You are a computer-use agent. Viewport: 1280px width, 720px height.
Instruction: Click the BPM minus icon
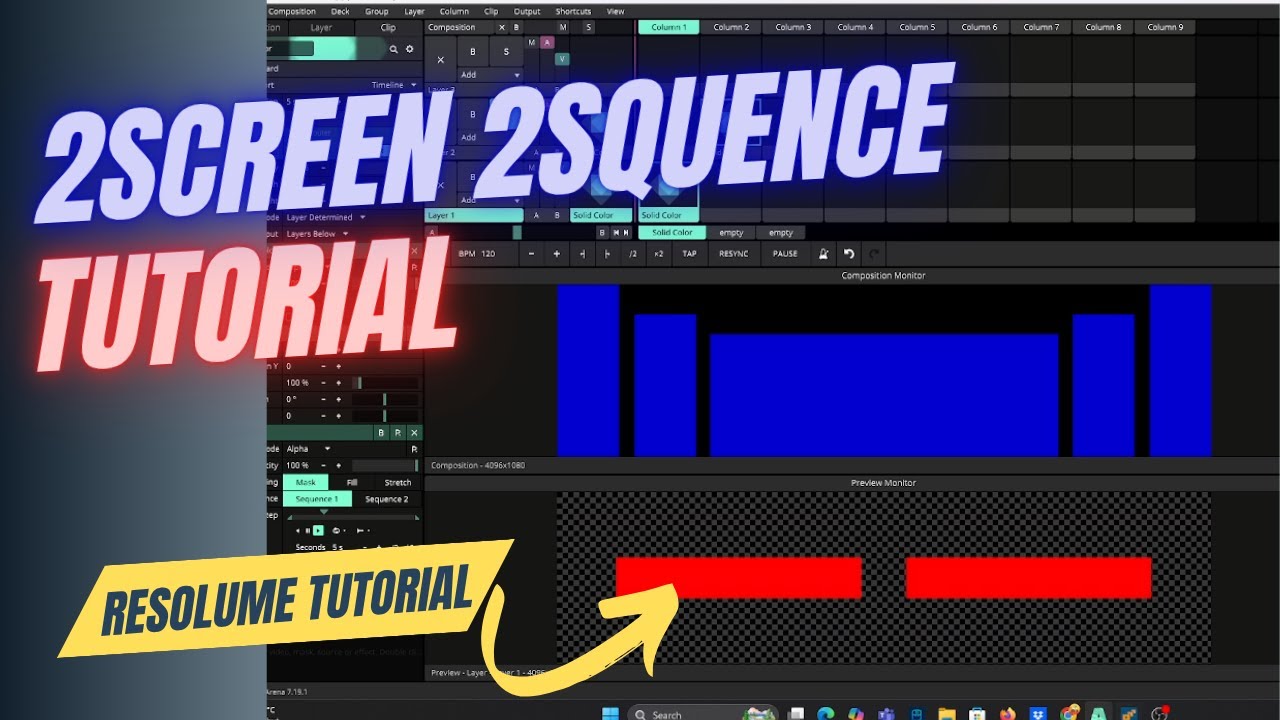pos(532,254)
